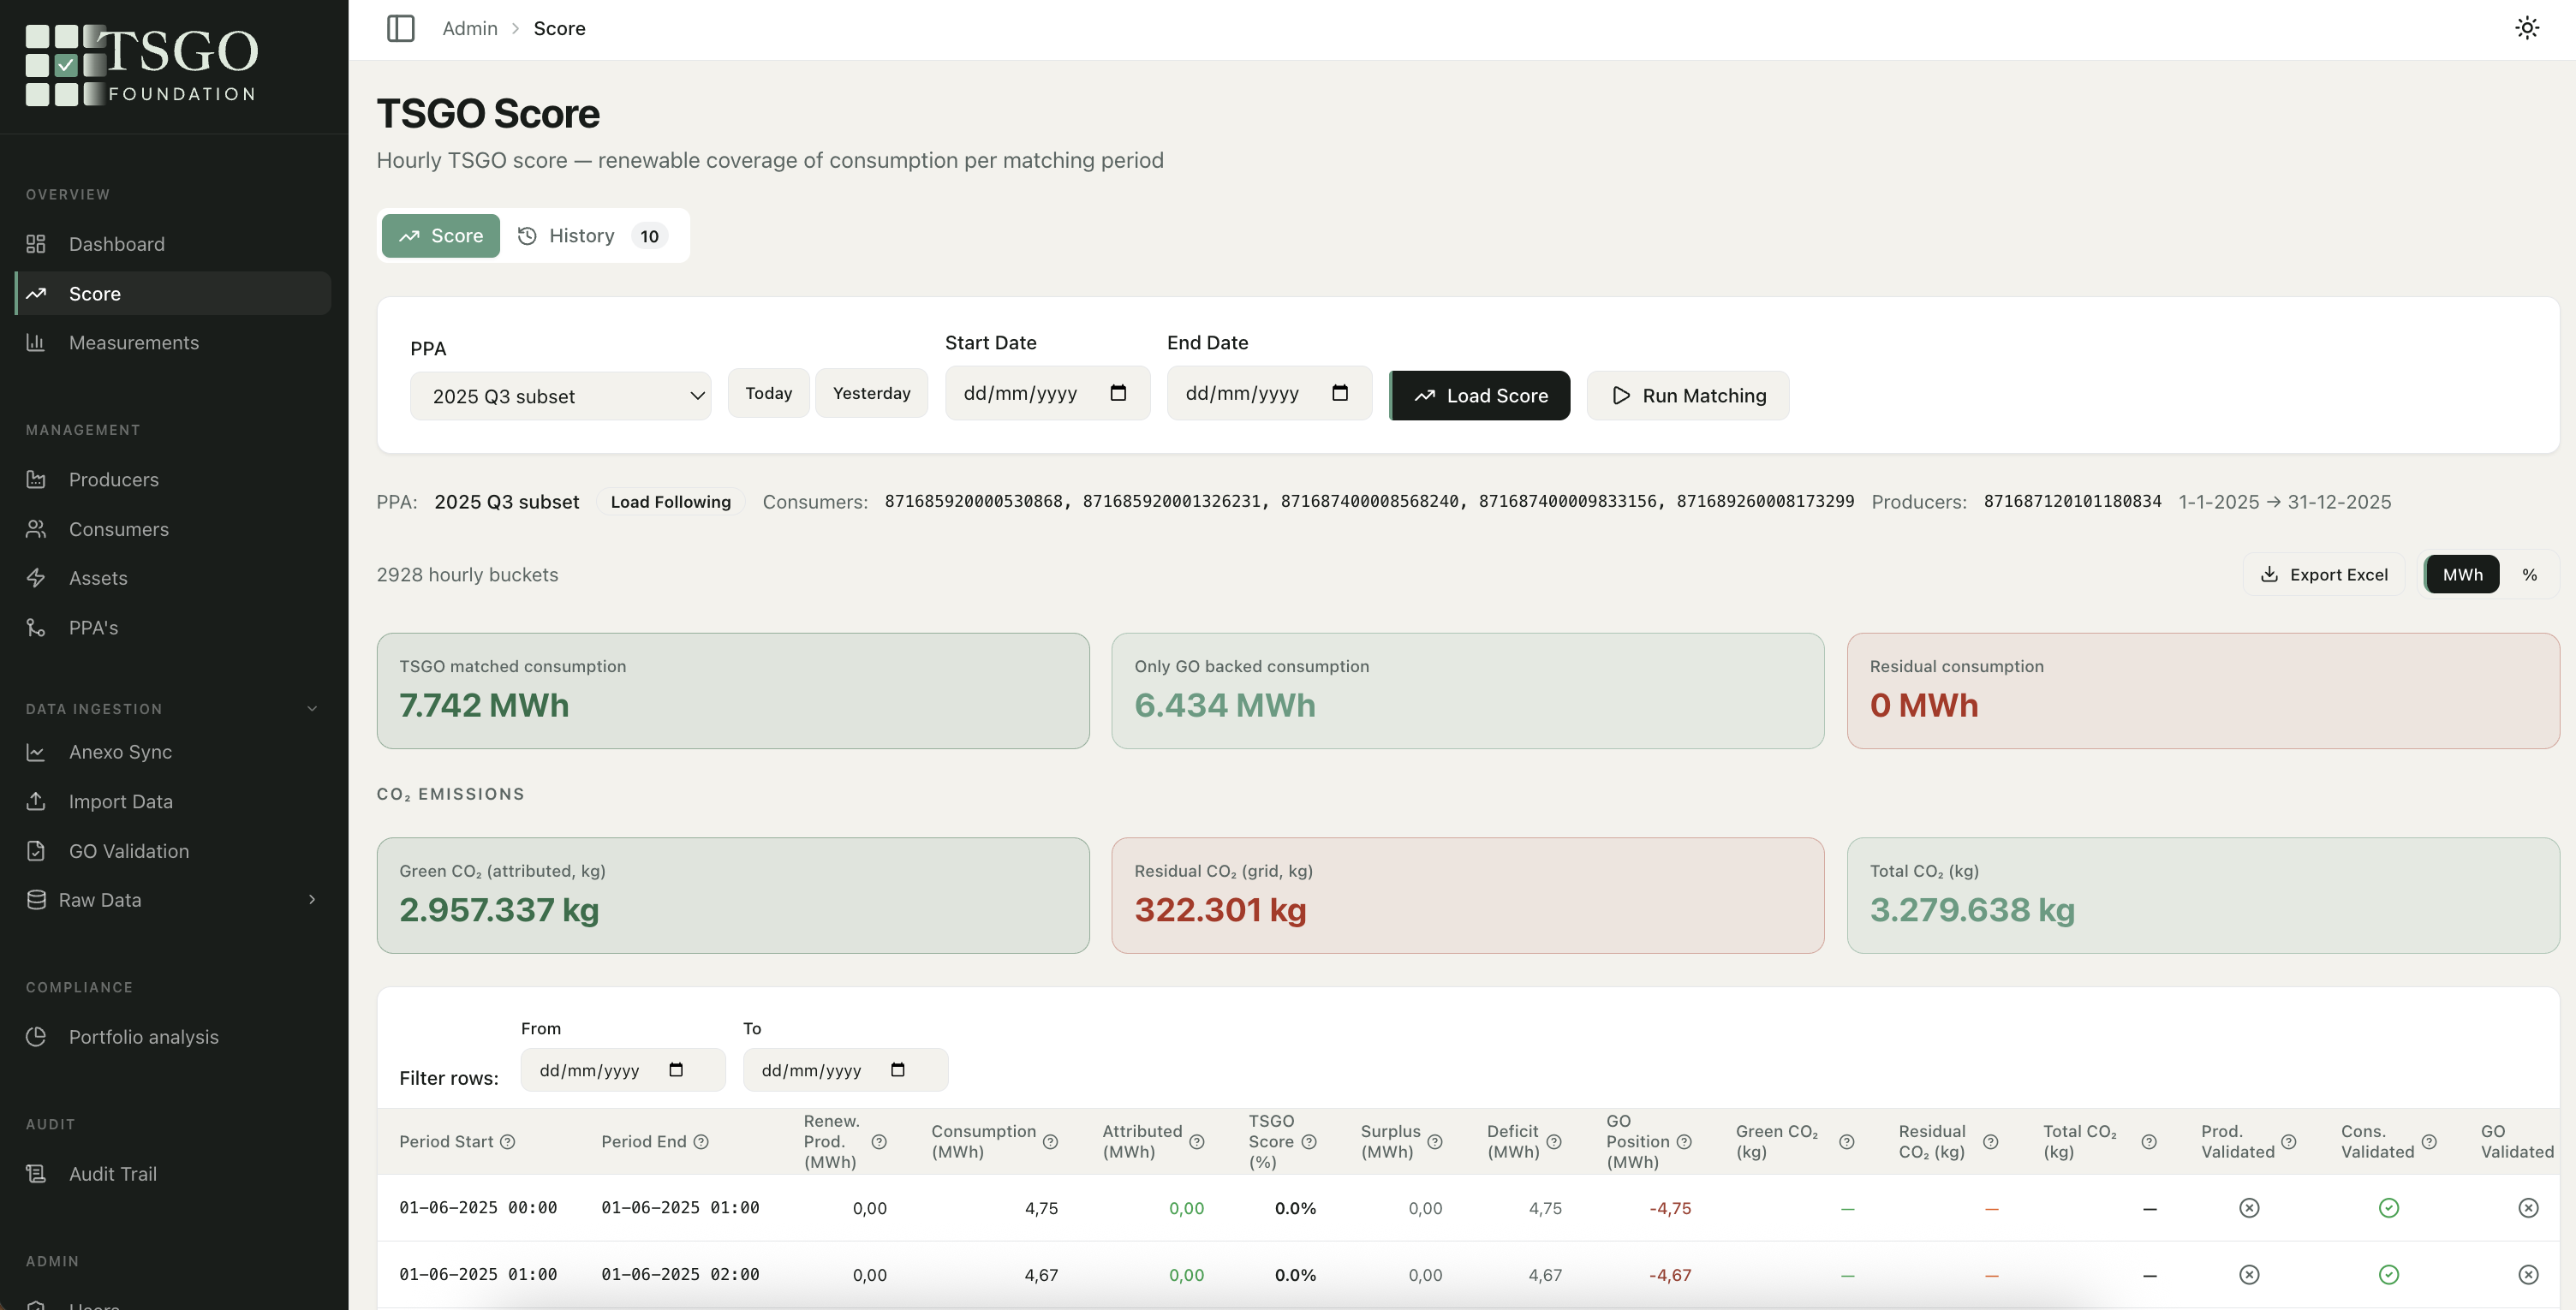Click the Period End help icon
The width and height of the screenshot is (2576, 1310).
pyautogui.click(x=701, y=1142)
